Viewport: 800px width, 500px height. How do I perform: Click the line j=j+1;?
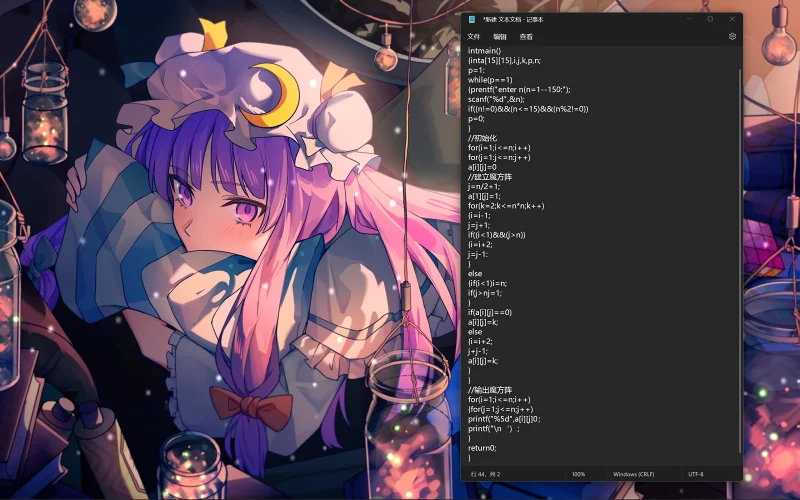pos(479,225)
